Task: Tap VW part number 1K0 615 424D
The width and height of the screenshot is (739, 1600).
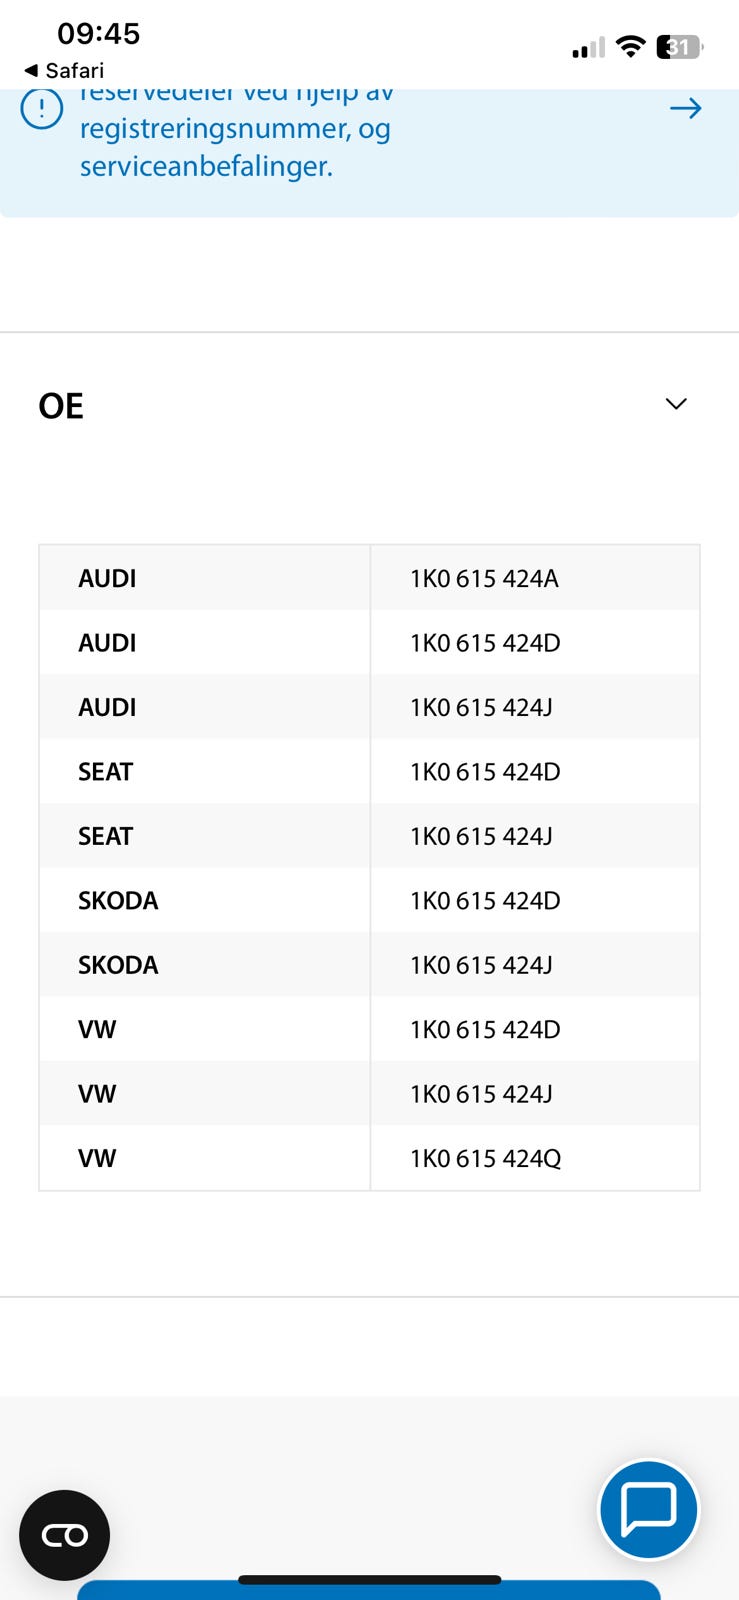Action: point(485,1029)
